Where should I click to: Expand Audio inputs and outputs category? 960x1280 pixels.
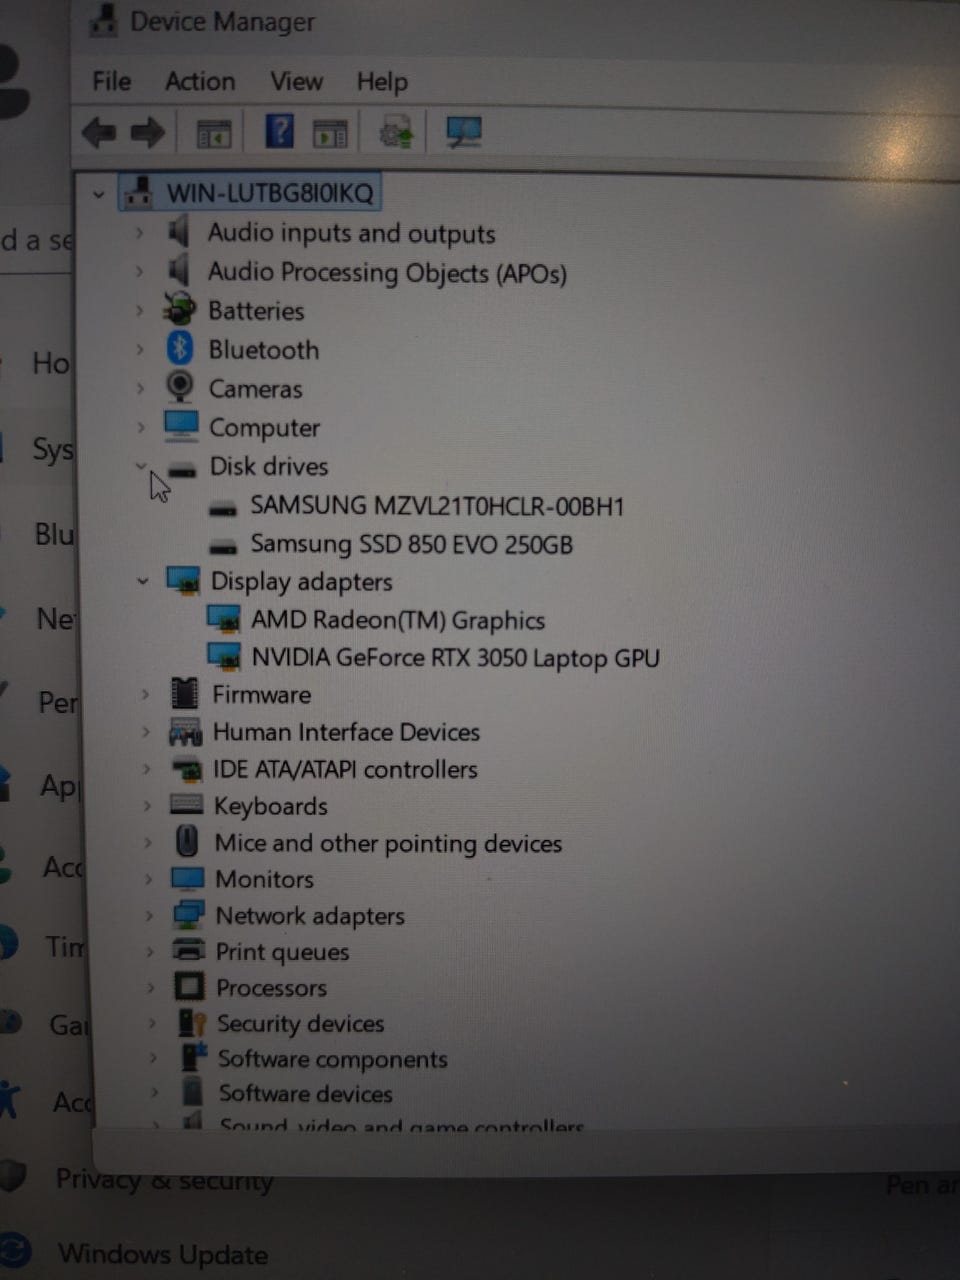139,233
